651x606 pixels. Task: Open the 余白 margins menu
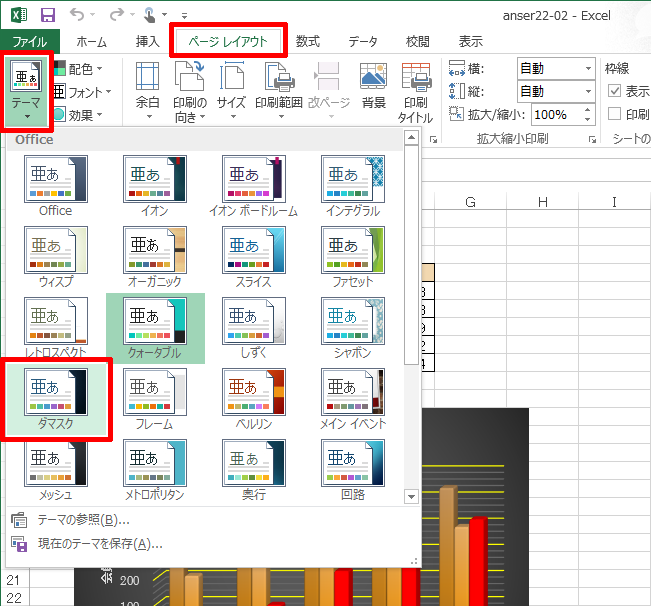tap(148, 90)
